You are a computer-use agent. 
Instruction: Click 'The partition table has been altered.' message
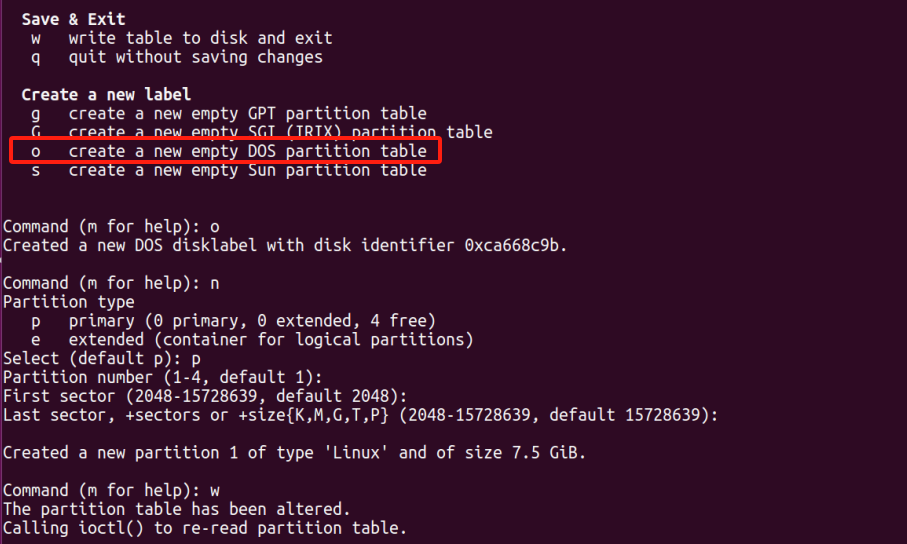click(176, 509)
